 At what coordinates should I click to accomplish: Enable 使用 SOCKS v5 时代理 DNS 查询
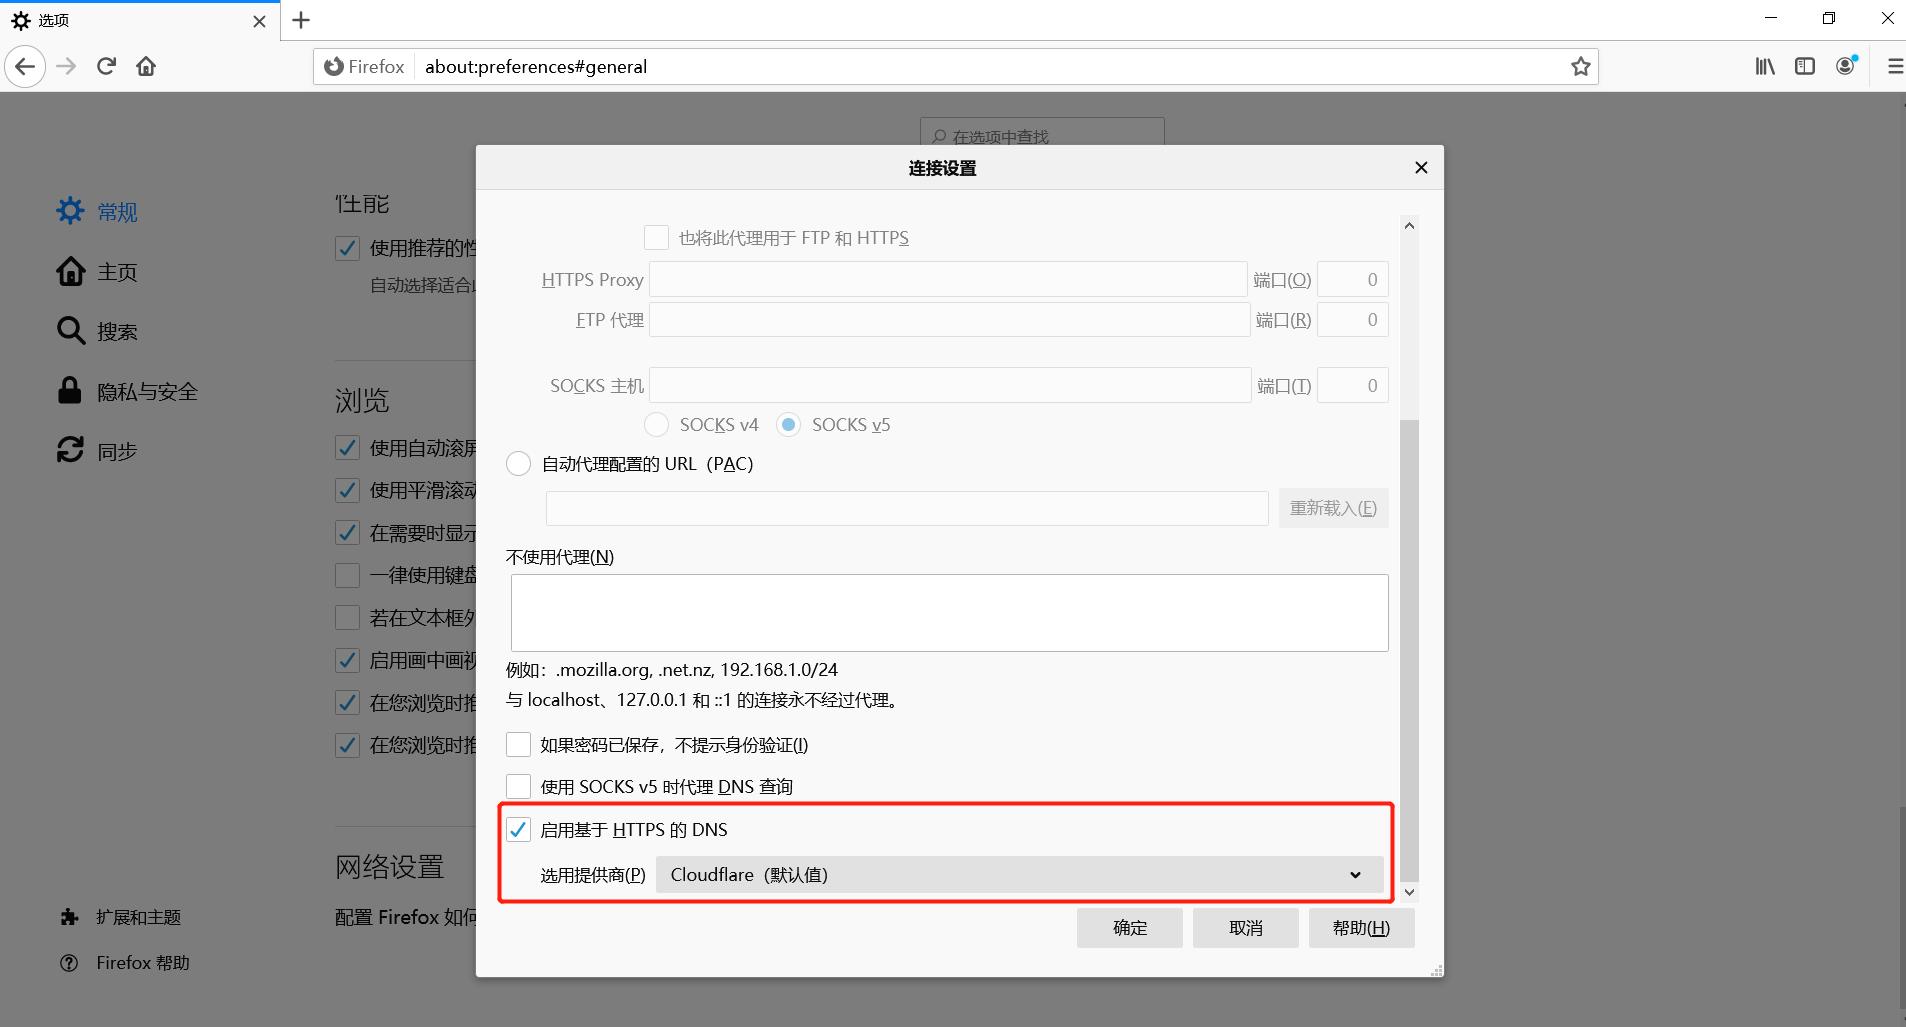click(x=518, y=787)
